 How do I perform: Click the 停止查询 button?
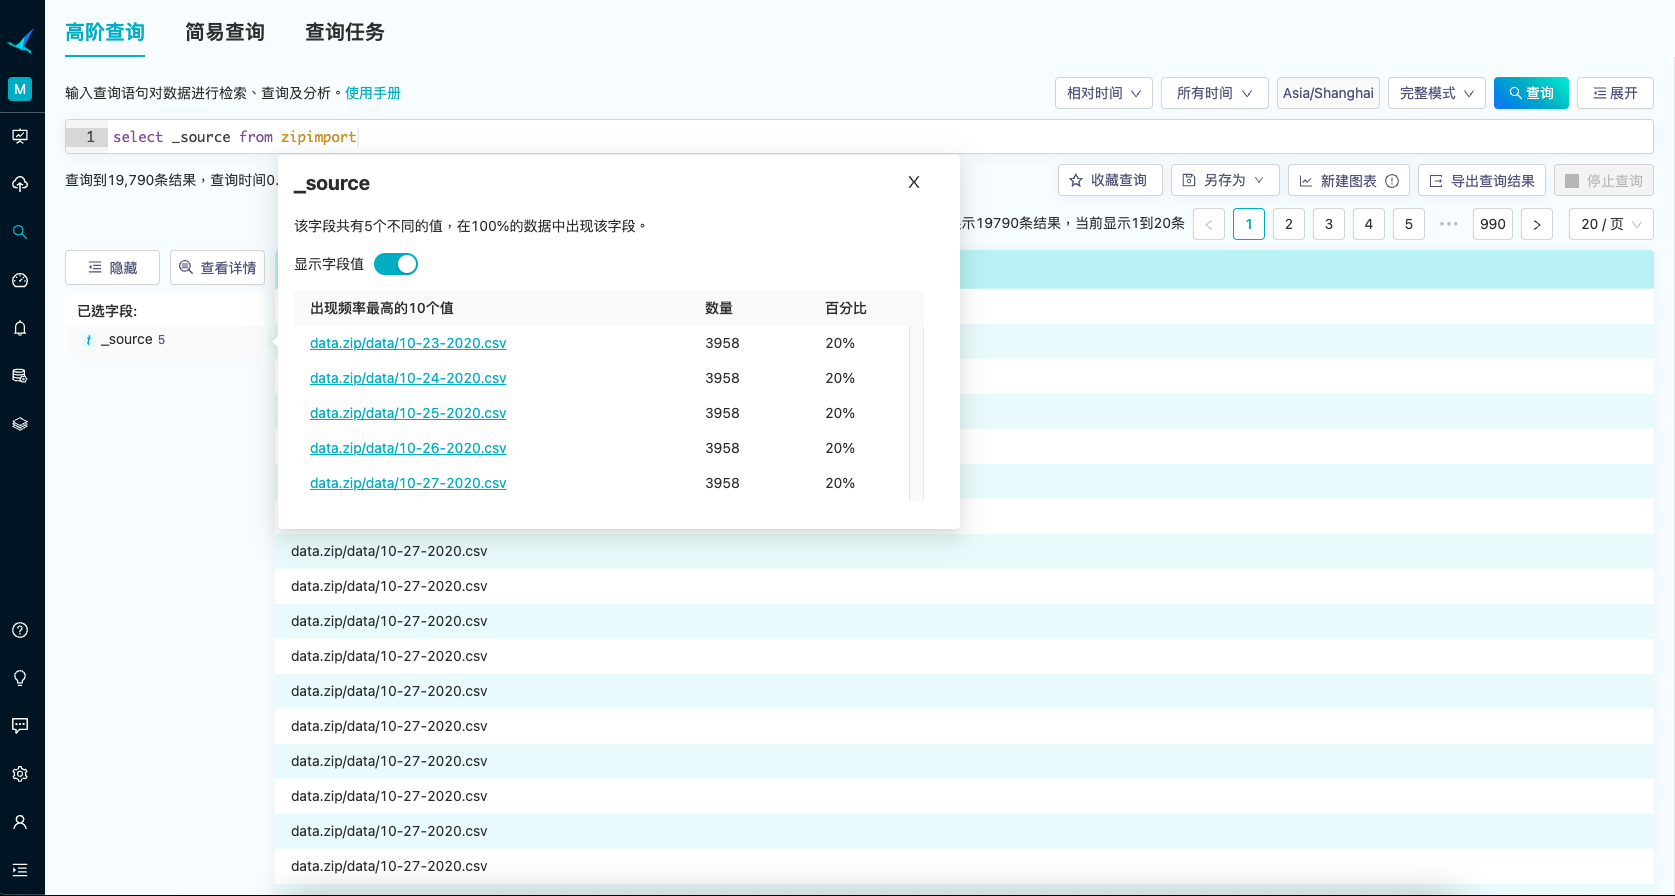point(1604,180)
